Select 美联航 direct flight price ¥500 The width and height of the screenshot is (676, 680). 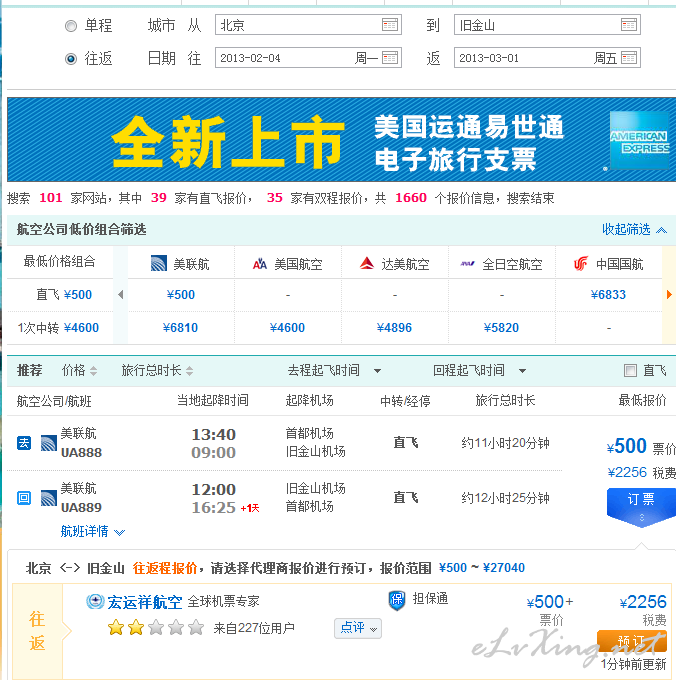[181, 295]
